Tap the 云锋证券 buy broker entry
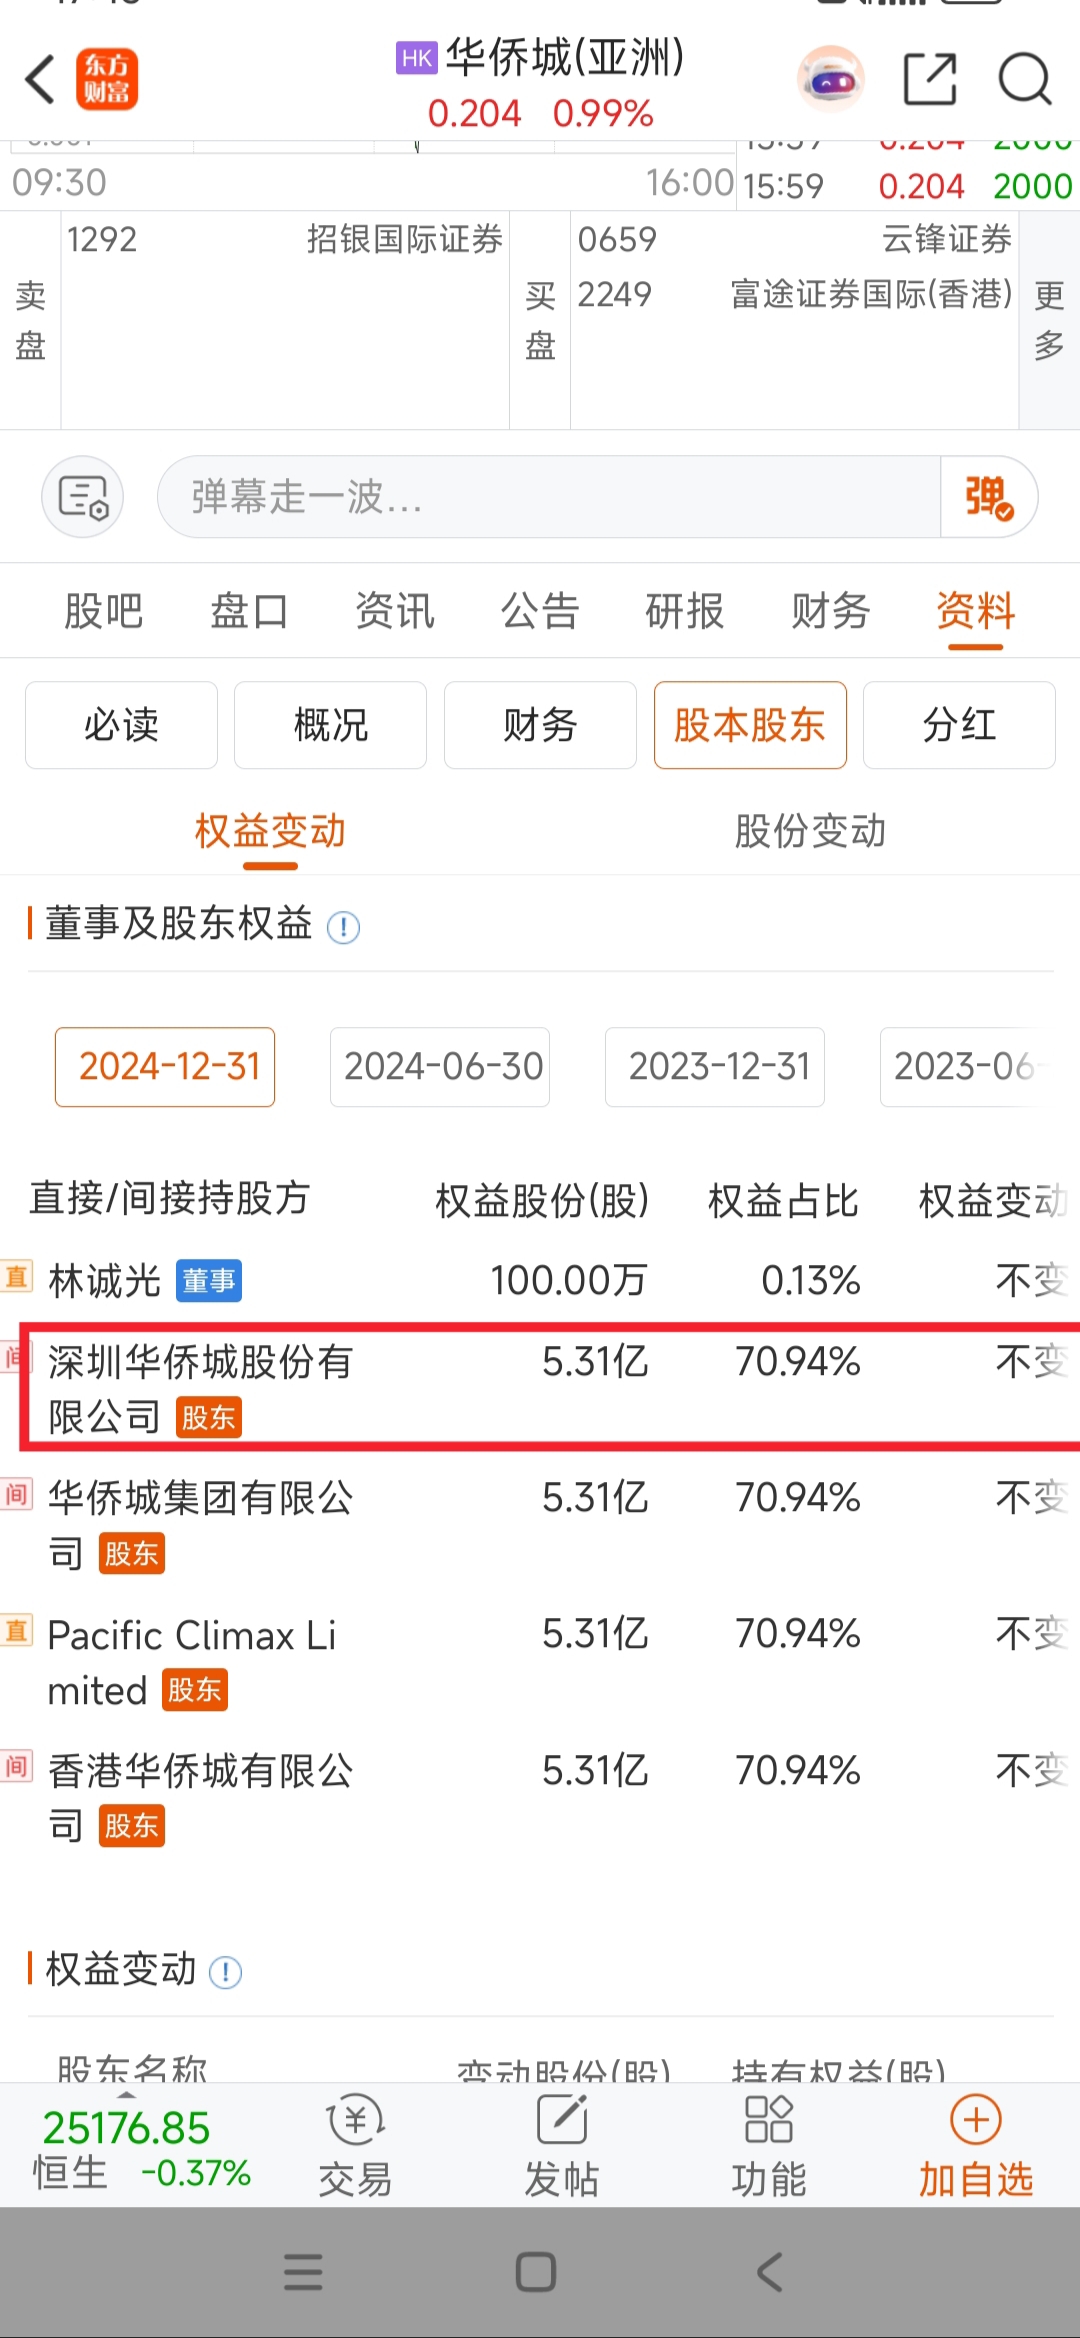 point(795,240)
